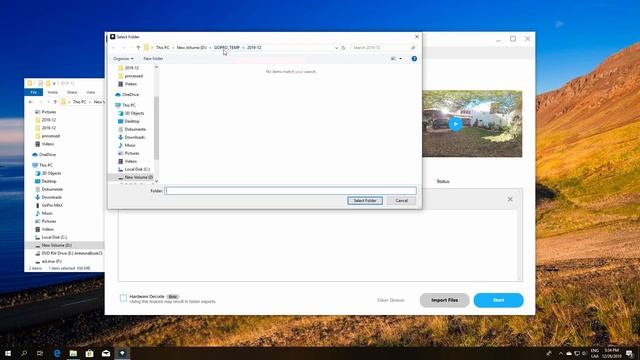
Task: Open the Quick Access Toolbar dropdown in File Explorer title bar
Action: tap(54, 83)
